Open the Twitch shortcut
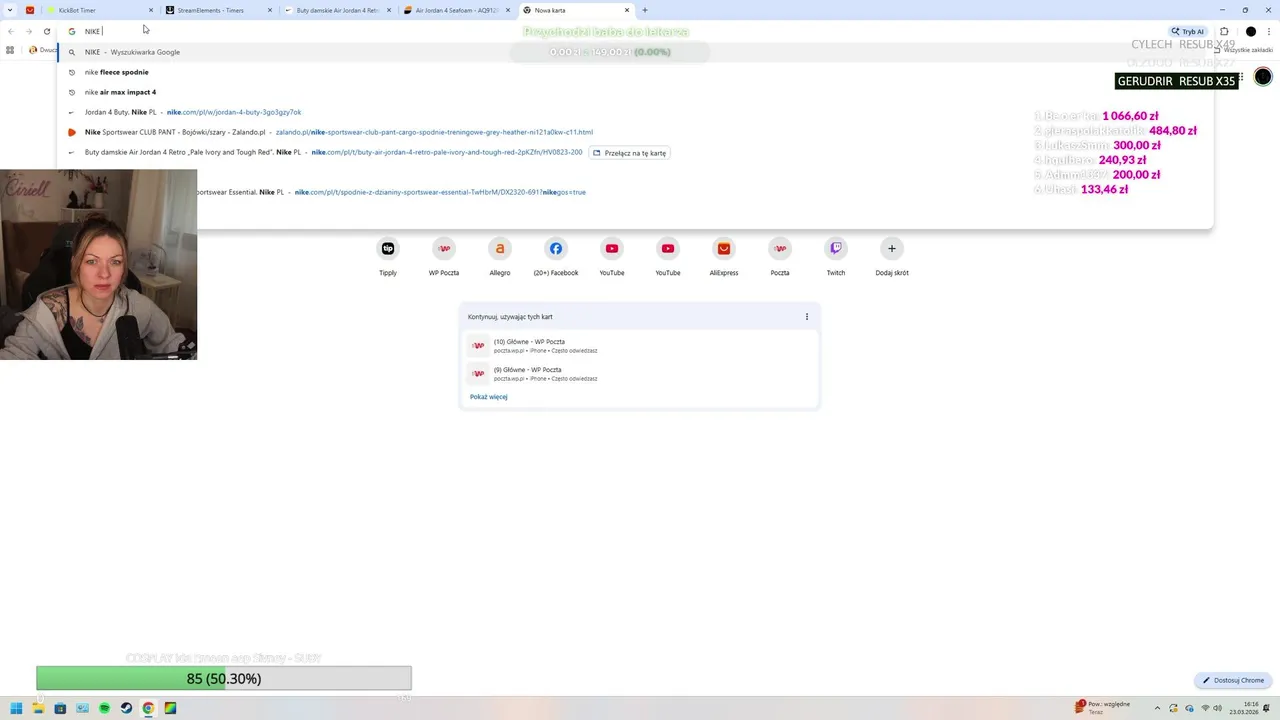This screenshot has width=1280, height=720. 836,257
